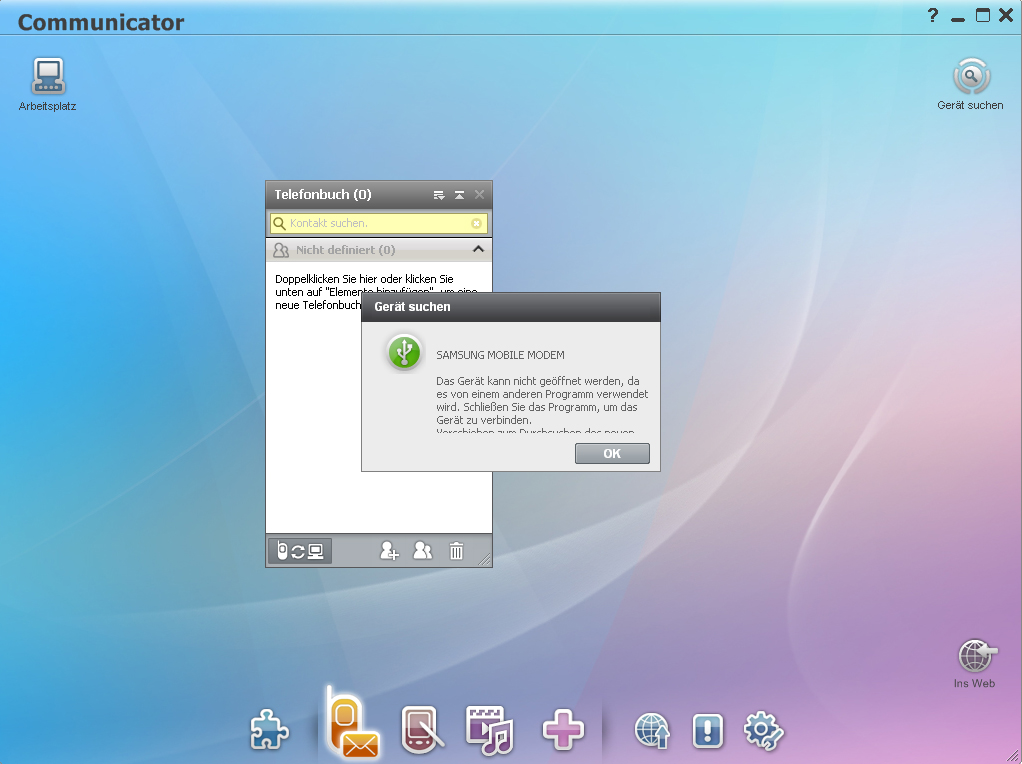Viewport: 1022px width, 764px height.
Task: Close the Telefonbuch panel
Action: point(479,194)
